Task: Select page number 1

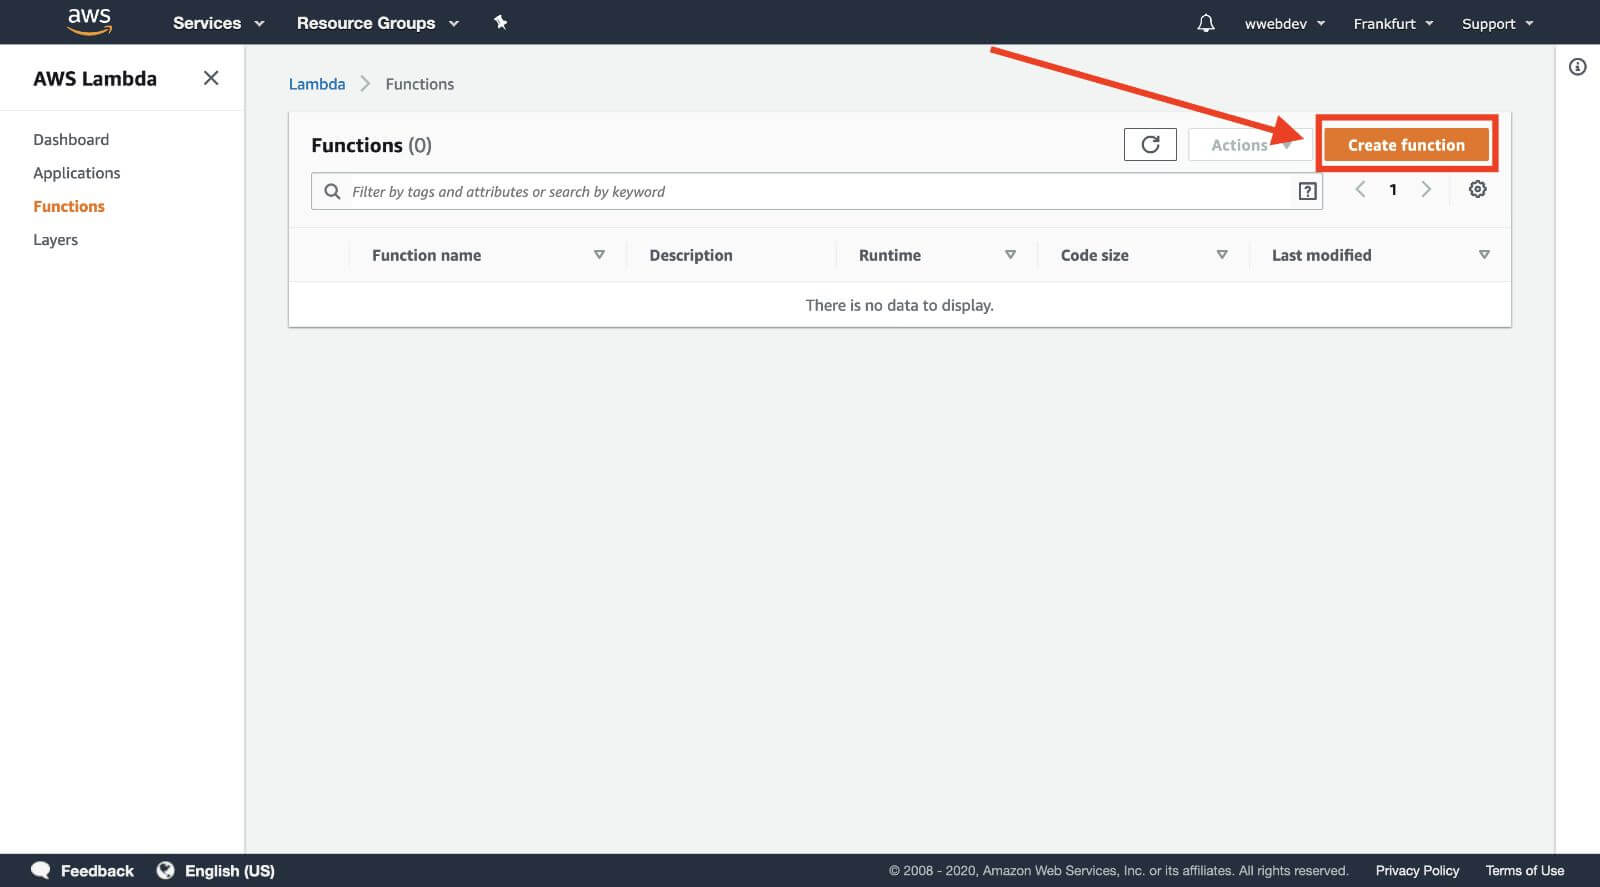Action: 1393,190
